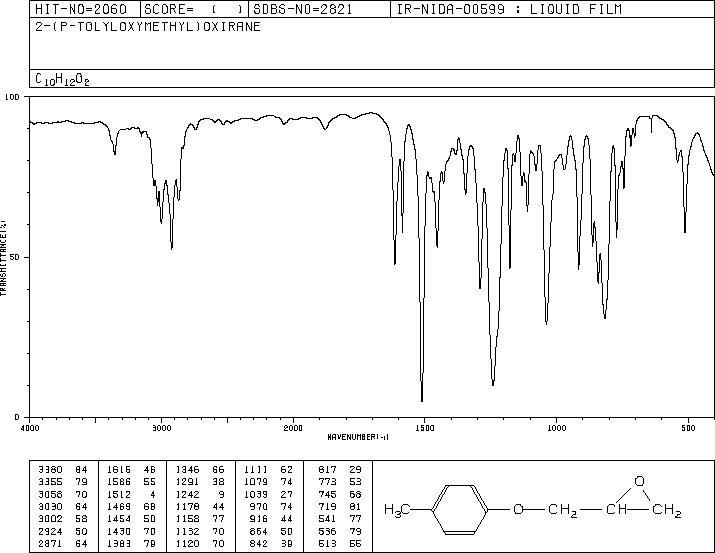Select peak table entry 2924

50,531
